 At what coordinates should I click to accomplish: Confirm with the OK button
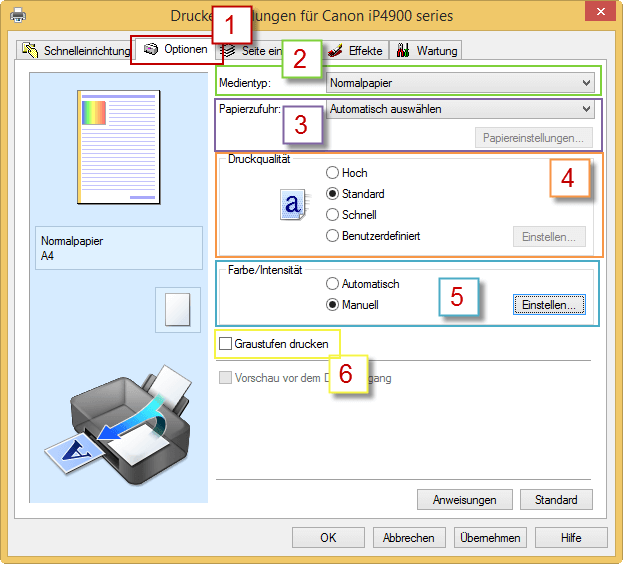328,537
